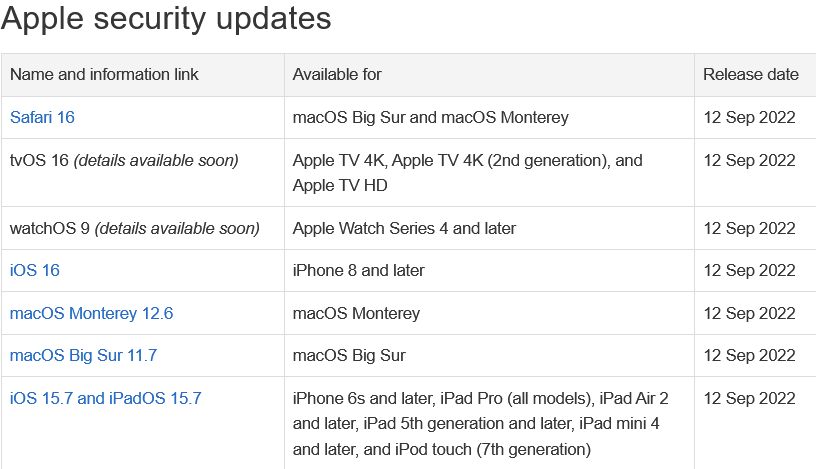The width and height of the screenshot is (816, 469).
Task: Open iOS 15.7 and iPadOS 15.7 link
Action: (106, 399)
